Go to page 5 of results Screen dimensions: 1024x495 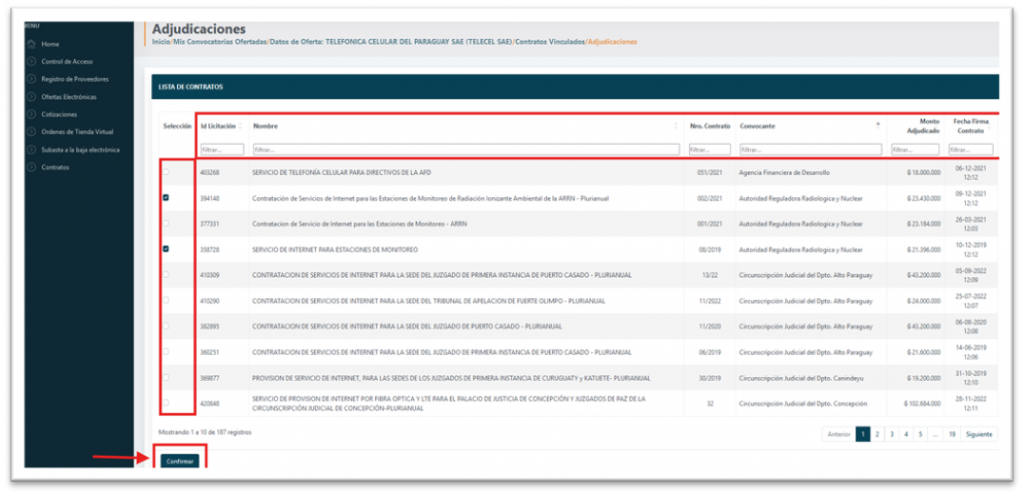click(920, 434)
